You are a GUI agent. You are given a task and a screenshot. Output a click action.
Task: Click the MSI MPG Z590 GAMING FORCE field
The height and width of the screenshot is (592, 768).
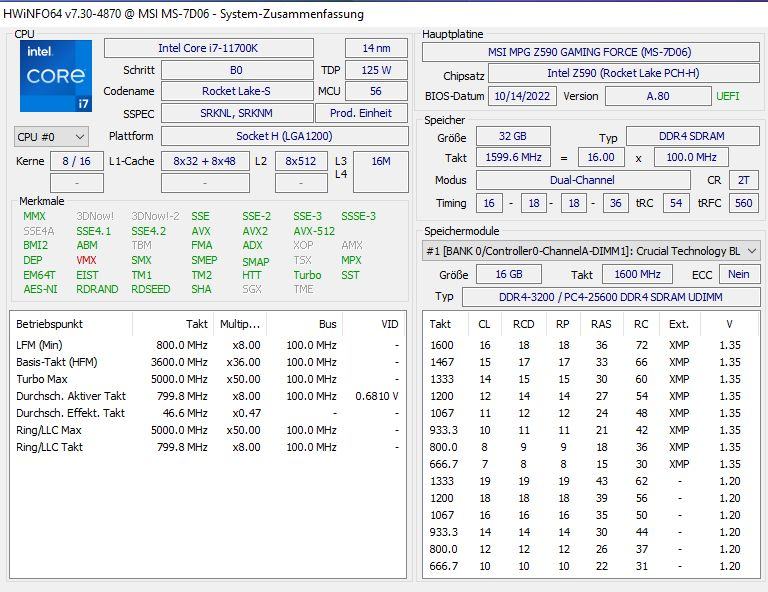point(590,52)
